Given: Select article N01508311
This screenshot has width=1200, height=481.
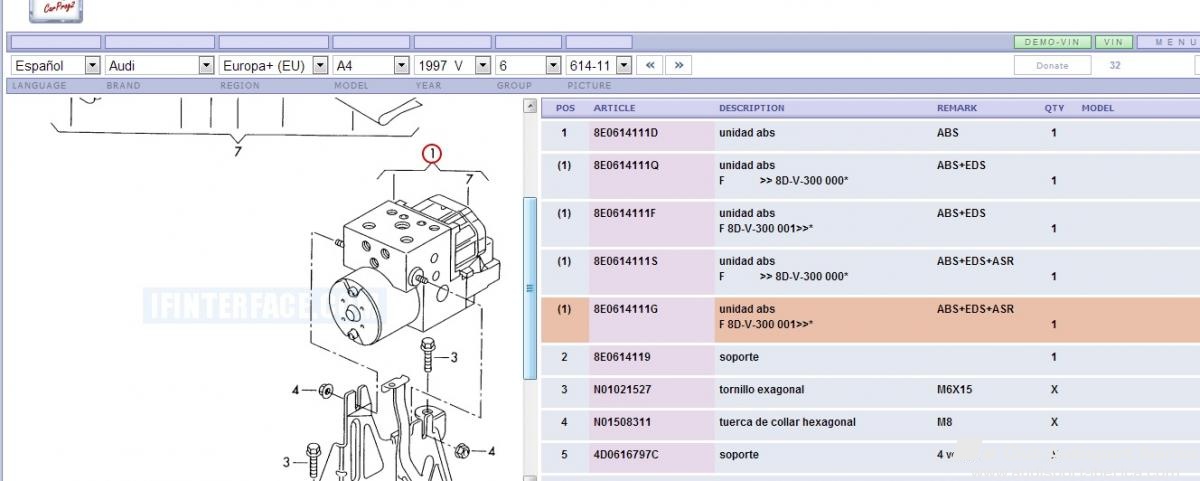Looking at the screenshot, I should pos(622,422).
